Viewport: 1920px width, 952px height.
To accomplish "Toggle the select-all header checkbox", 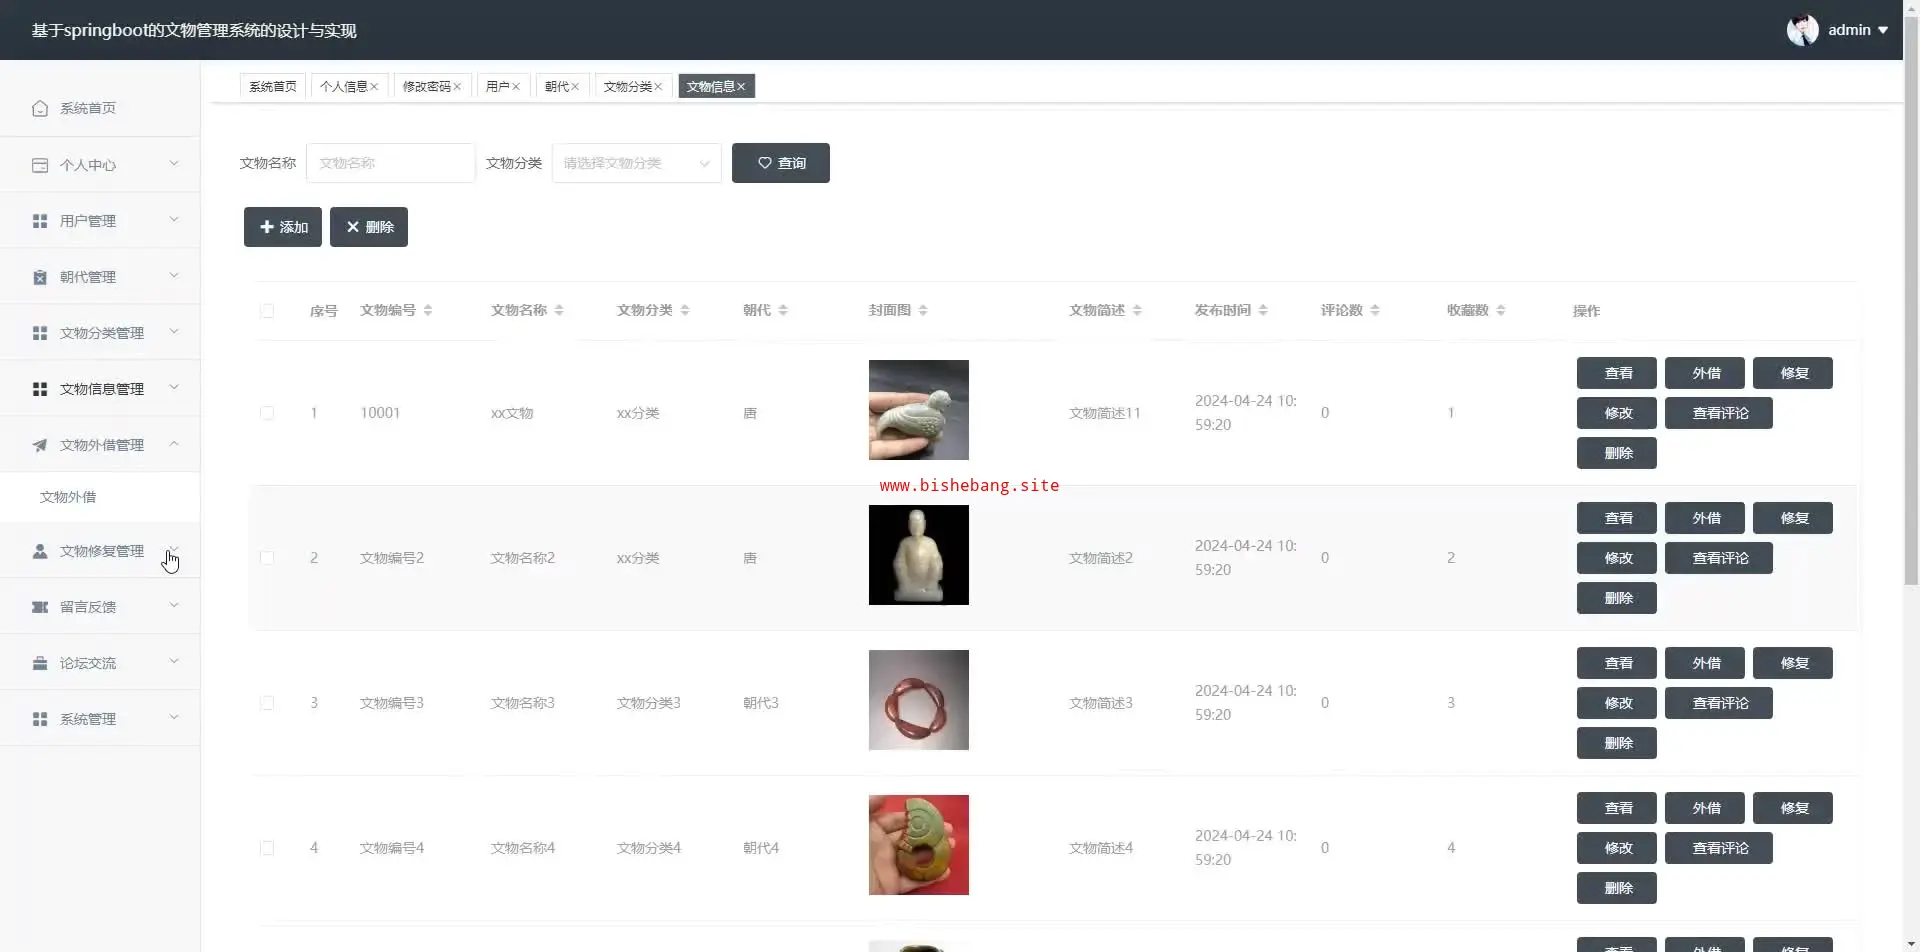I will [x=267, y=311].
